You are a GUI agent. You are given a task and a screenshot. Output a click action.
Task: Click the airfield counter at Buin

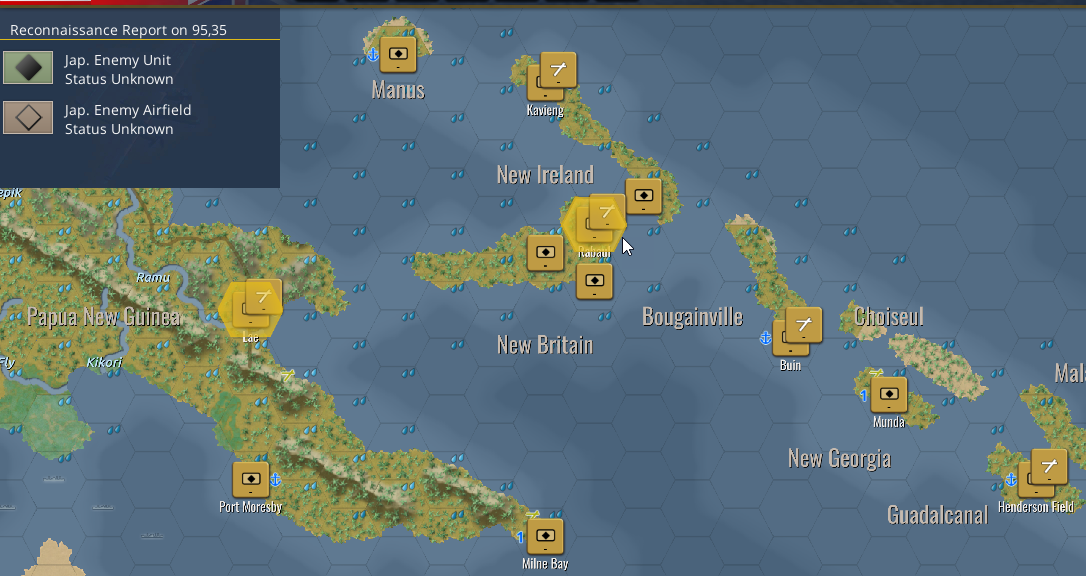click(803, 325)
